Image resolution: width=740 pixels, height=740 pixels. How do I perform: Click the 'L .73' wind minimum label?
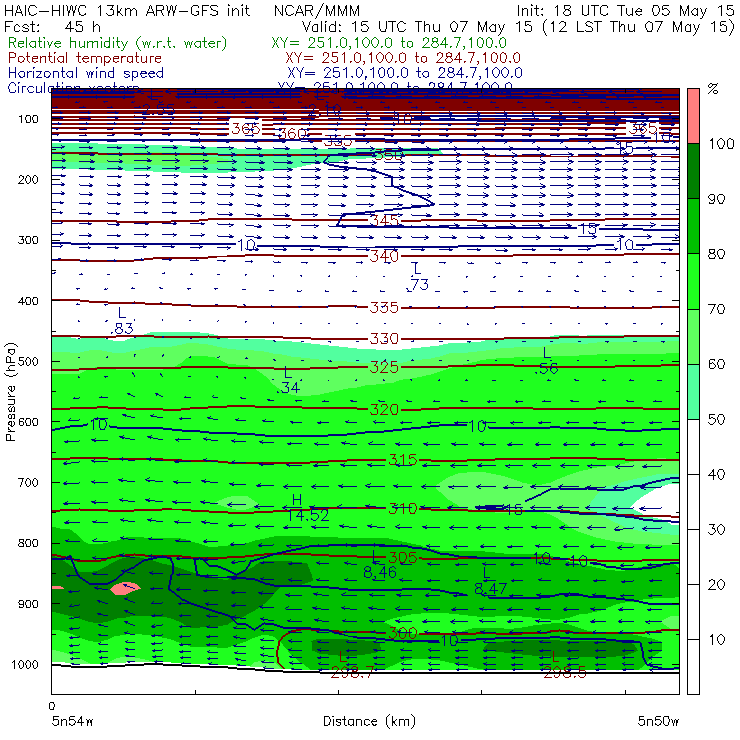pos(417,278)
